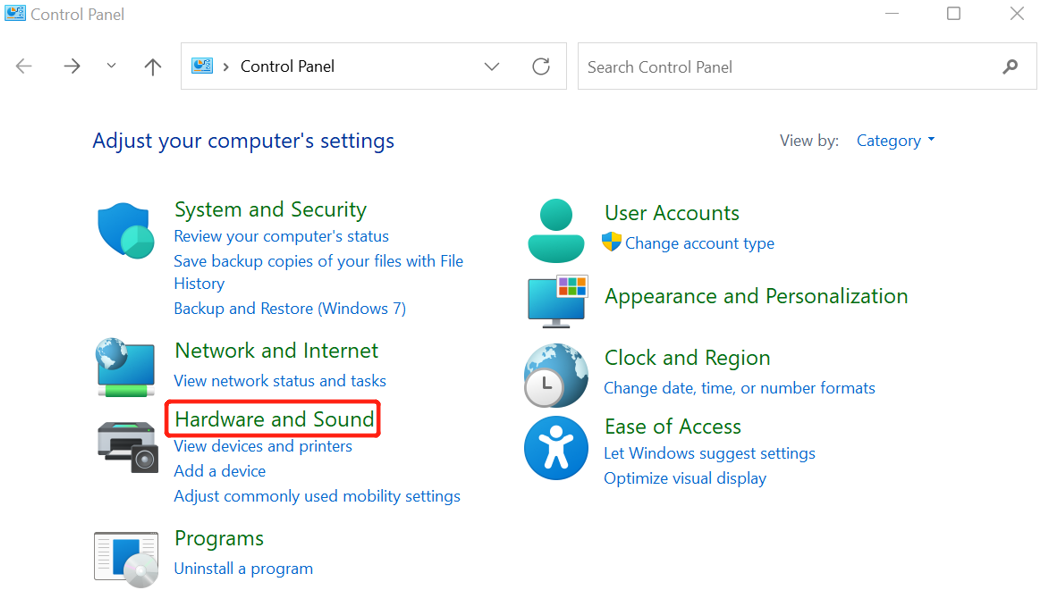Refresh the Control Panel view
Viewport: 1042px width, 593px height.
click(541, 66)
